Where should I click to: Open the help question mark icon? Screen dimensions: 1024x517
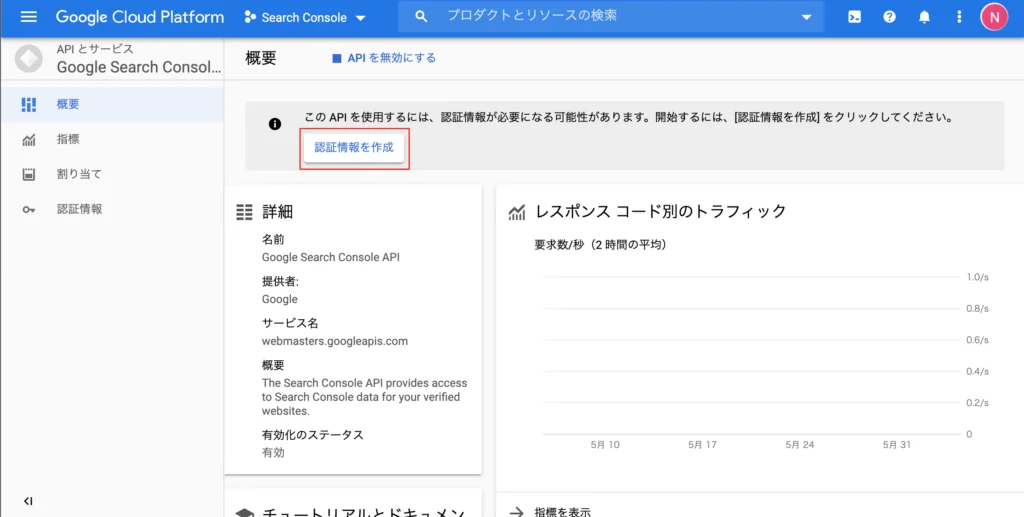click(x=889, y=17)
